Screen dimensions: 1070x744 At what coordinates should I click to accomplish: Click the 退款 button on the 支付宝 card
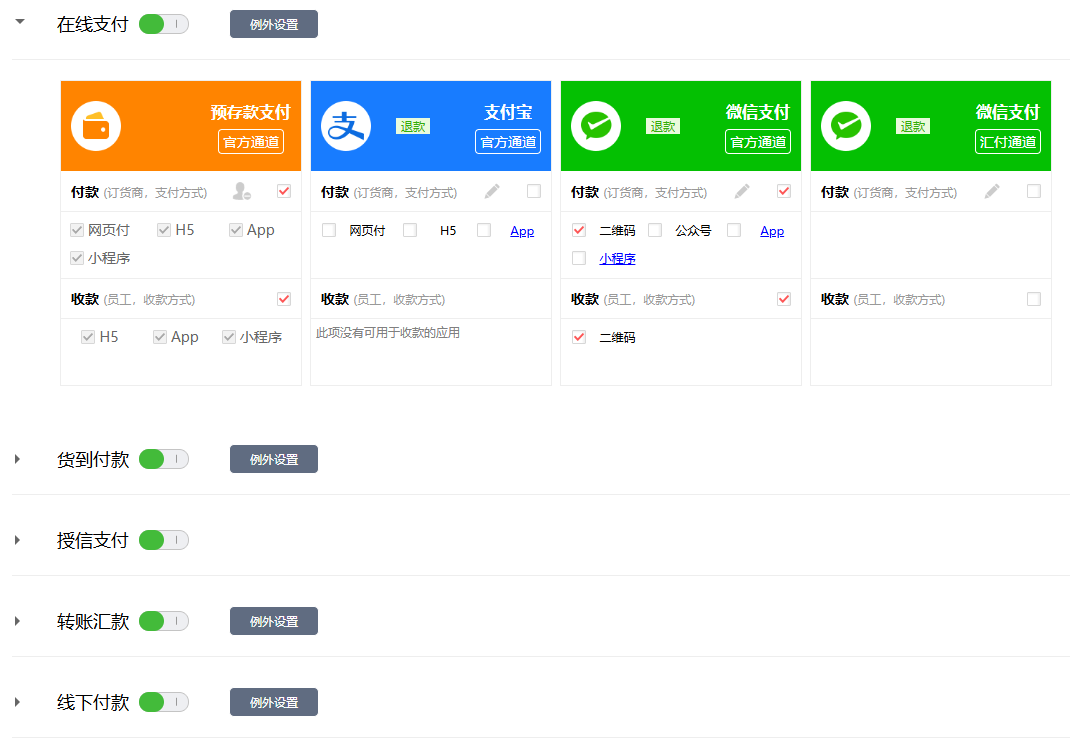[x=412, y=127]
